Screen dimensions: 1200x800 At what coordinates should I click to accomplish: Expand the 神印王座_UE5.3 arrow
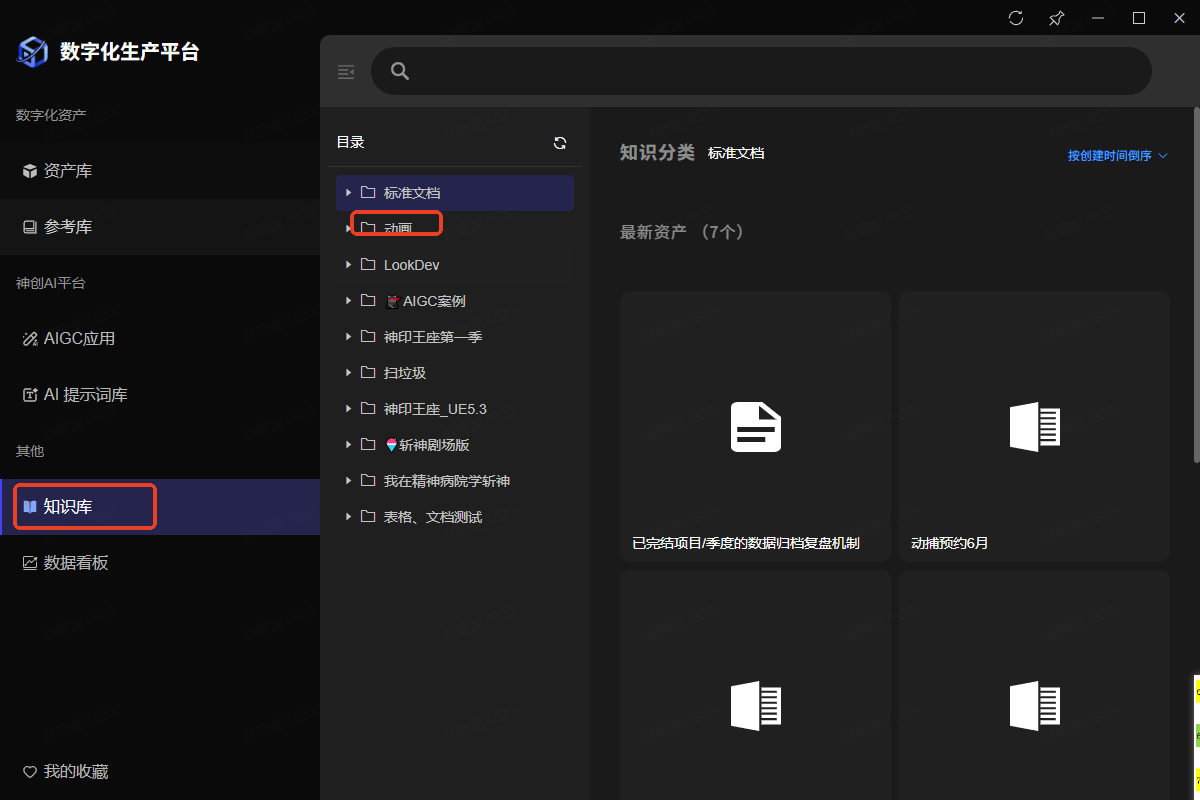[x=348, y=408]
